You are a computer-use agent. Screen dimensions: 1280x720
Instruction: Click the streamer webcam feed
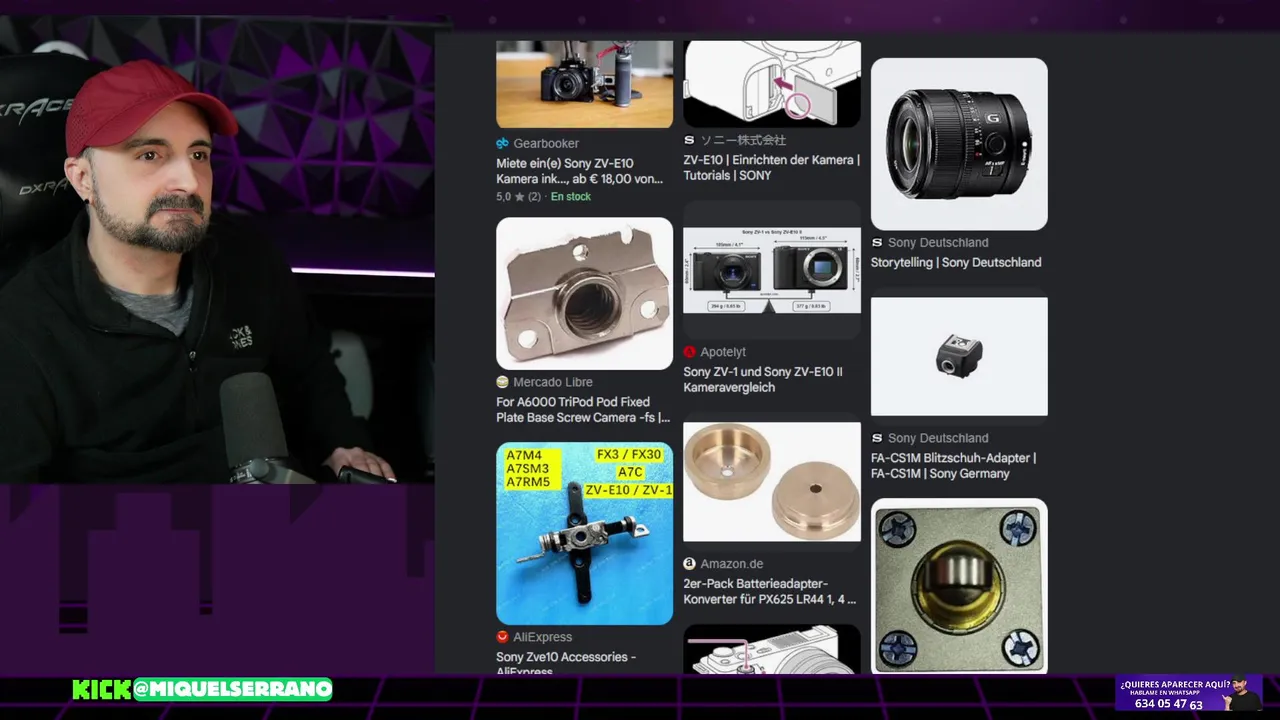click(217, 250)
